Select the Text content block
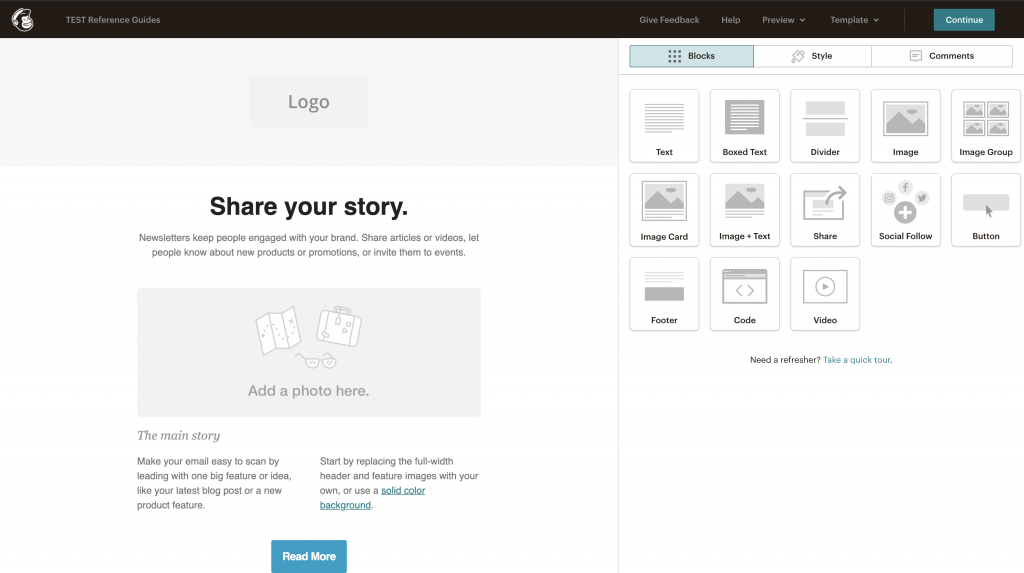The image size is (1024, 573). [664, 126]
